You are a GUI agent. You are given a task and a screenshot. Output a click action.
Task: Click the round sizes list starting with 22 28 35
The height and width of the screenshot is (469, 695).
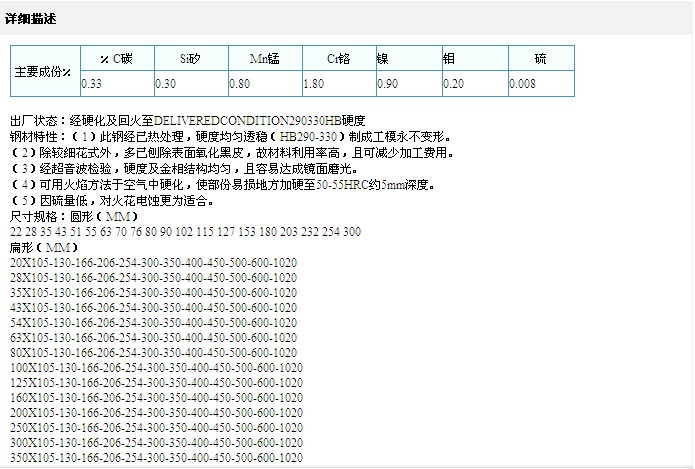pos(185,232)
